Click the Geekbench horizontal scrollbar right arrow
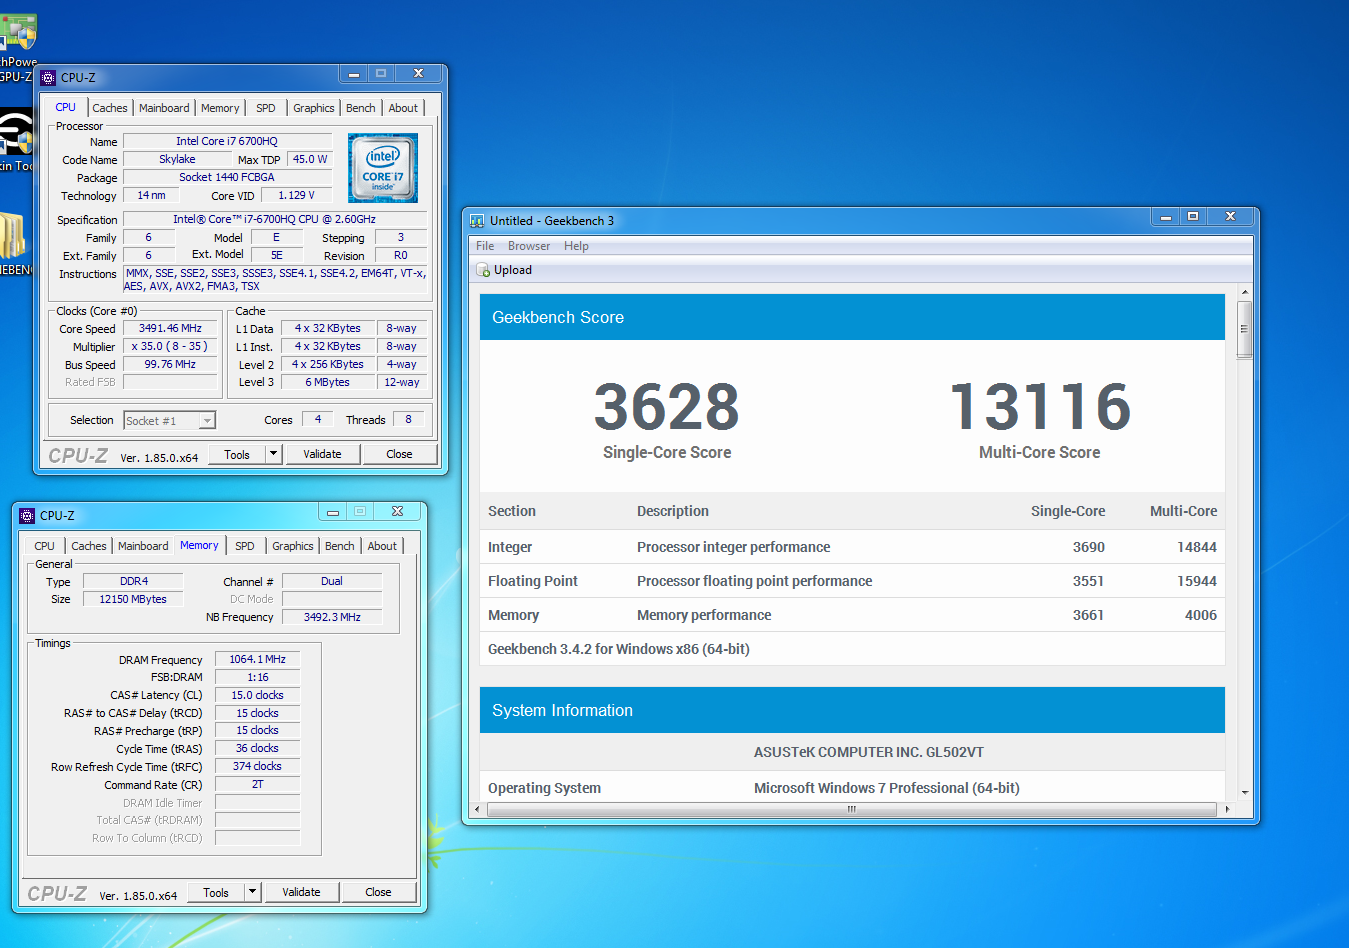This screenshot has width=1349, height=948. (x=1227, y=809)
